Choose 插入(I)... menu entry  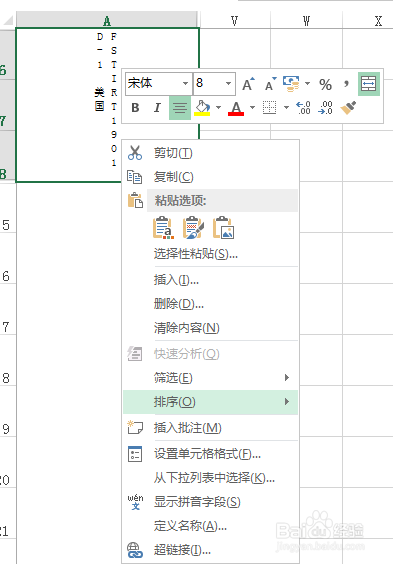point(210,279)
